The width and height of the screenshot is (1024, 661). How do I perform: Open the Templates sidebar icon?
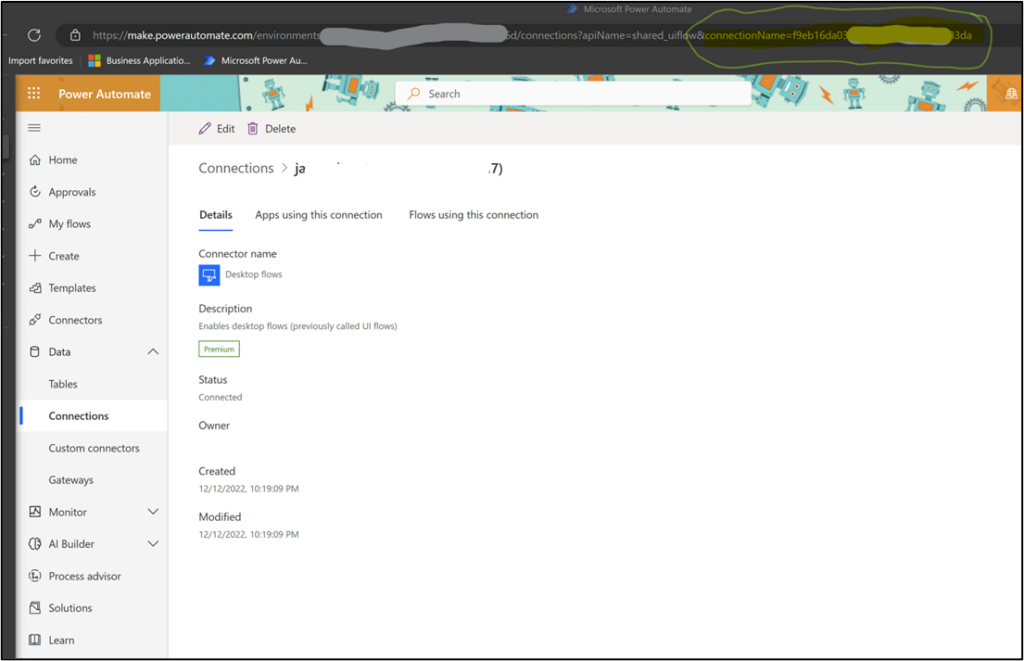(35, 288)
